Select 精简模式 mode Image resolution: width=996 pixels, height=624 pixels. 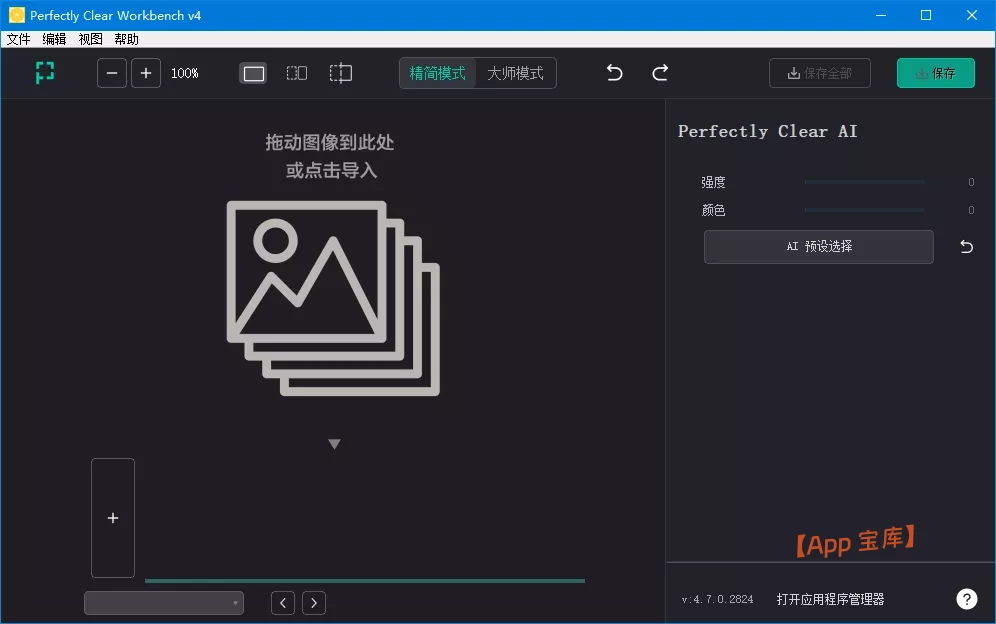click(x=439, y=72)
